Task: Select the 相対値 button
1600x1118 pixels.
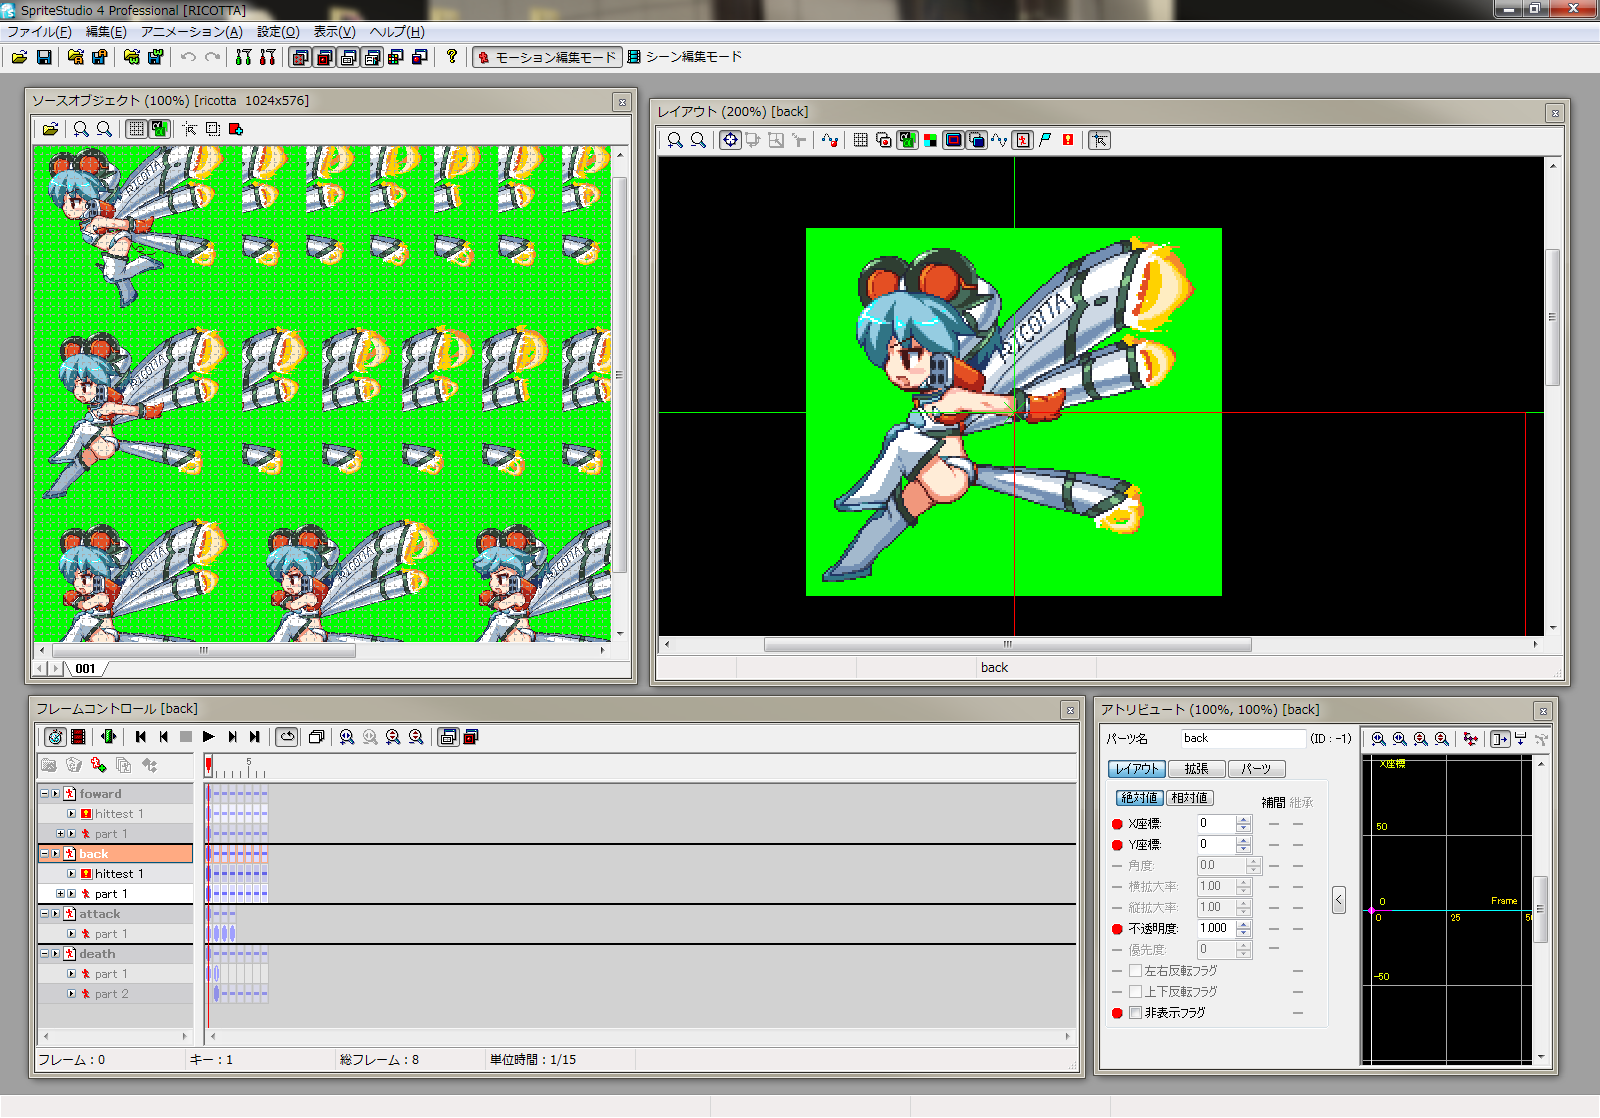Action: (x=1189, y=798)
